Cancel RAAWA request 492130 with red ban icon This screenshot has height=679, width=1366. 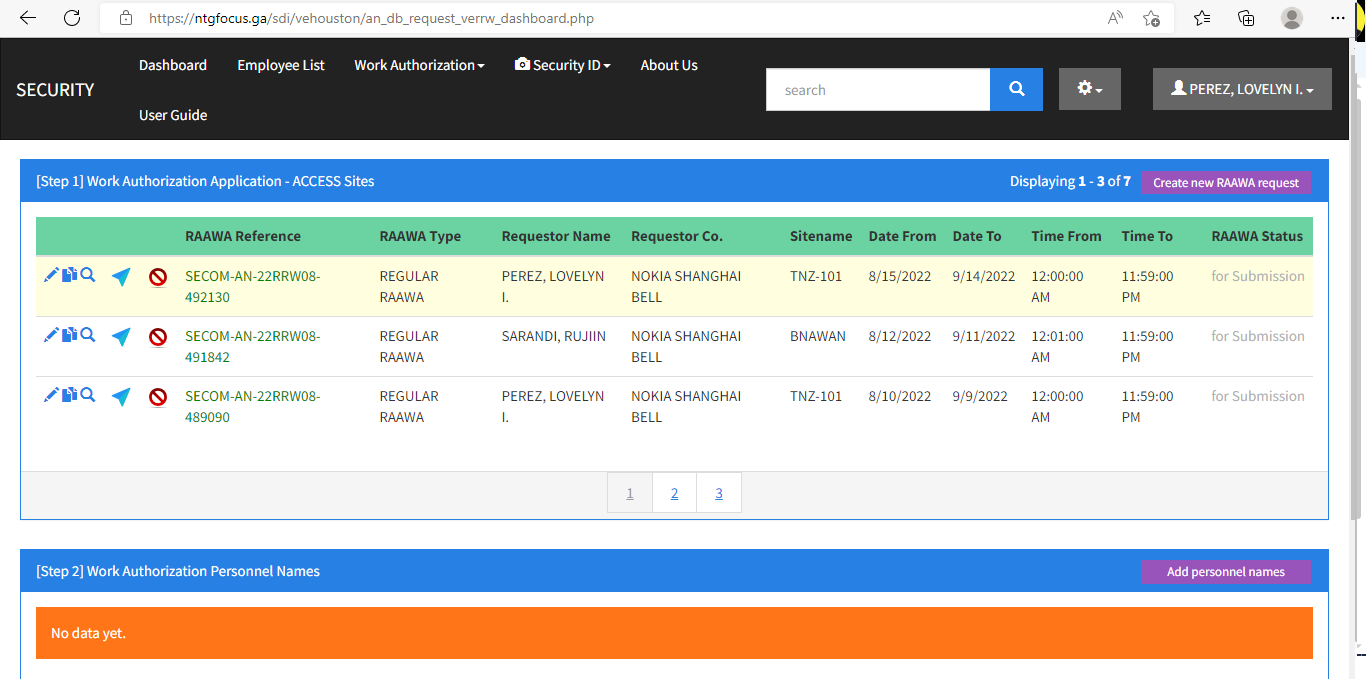tap(158, 277)
